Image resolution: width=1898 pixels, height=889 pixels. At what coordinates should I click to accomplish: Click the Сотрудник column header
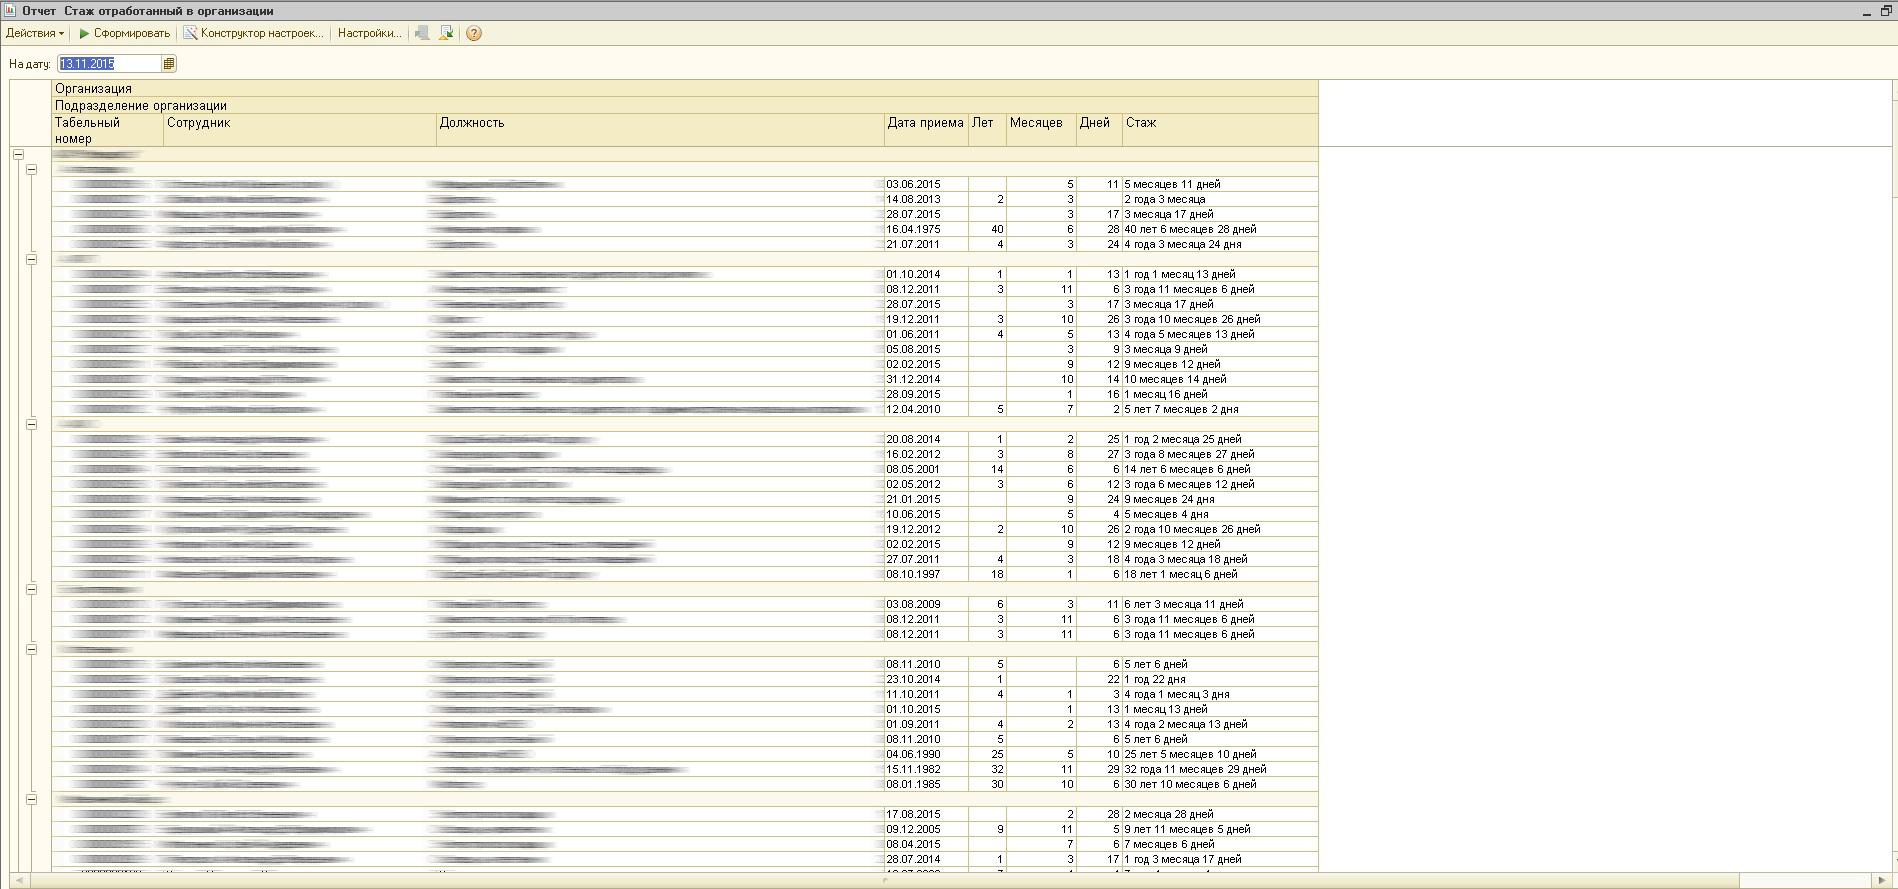click(x=300, y=130)
